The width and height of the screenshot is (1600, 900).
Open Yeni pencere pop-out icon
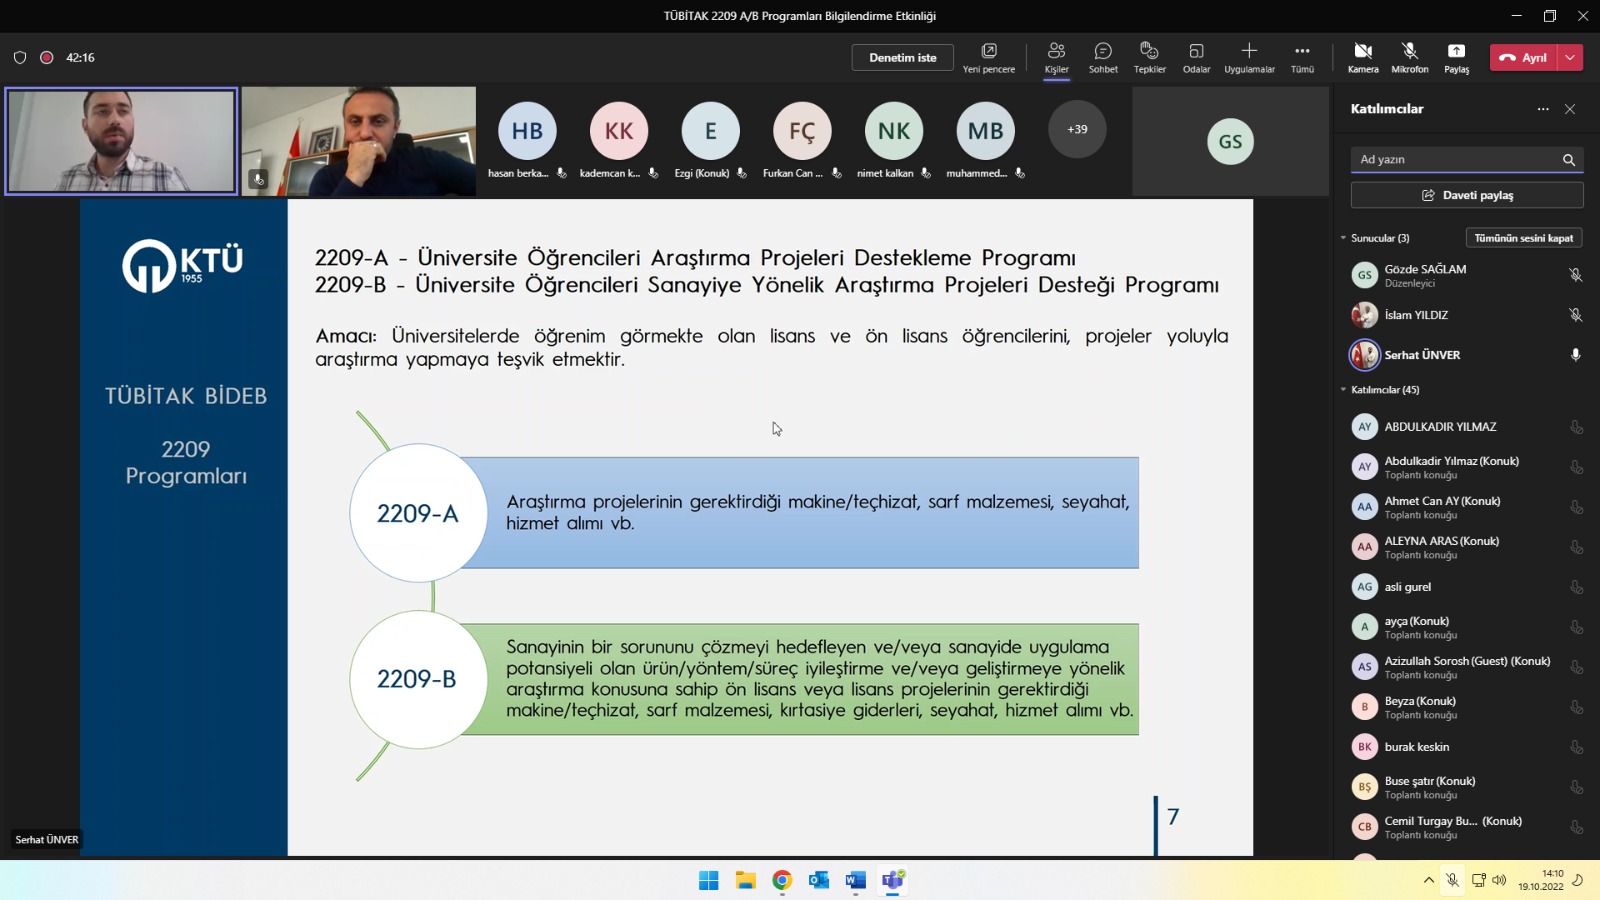(988, 52)
